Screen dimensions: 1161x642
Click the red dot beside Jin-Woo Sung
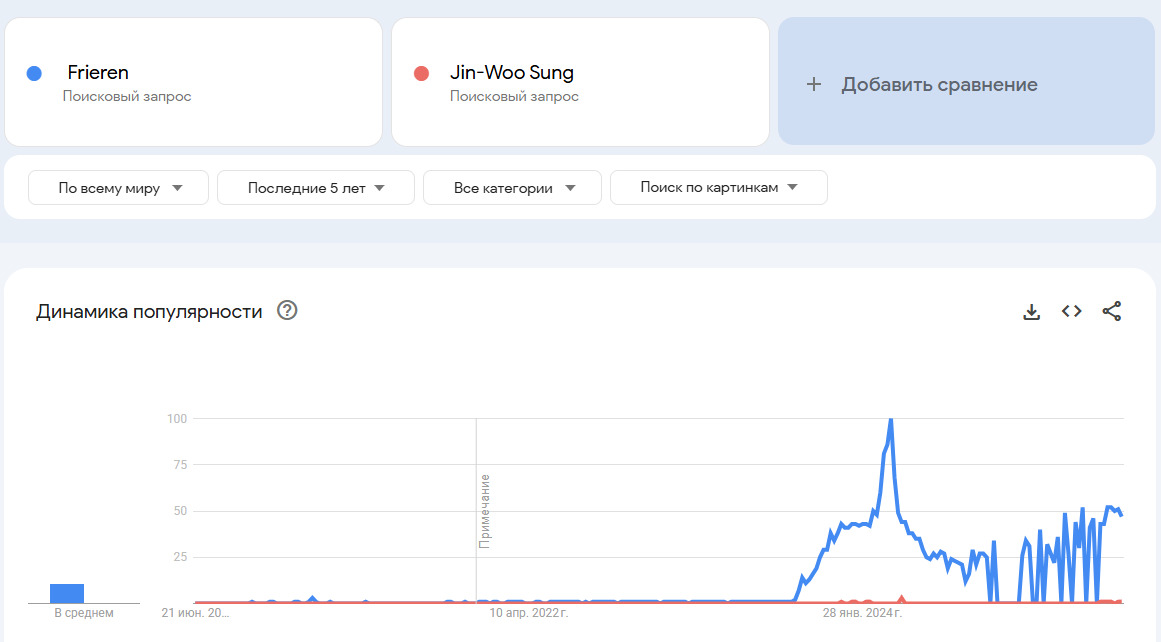(x=421, y=73)
